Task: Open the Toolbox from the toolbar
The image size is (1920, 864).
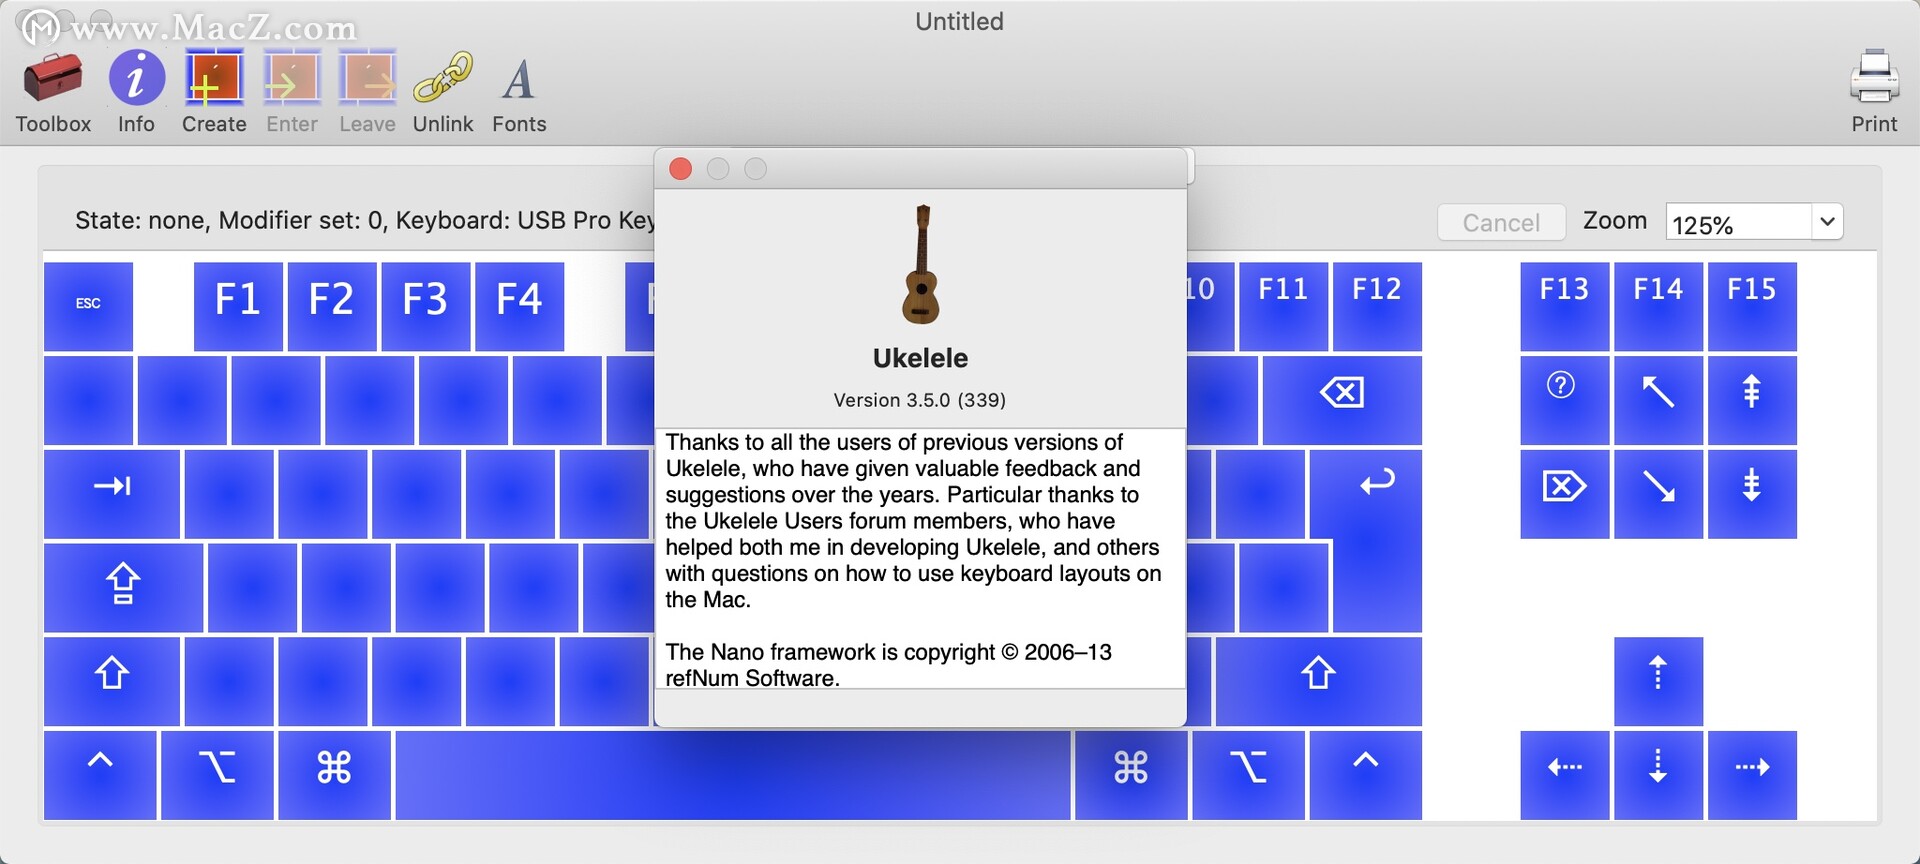Action: coord(53,92)
